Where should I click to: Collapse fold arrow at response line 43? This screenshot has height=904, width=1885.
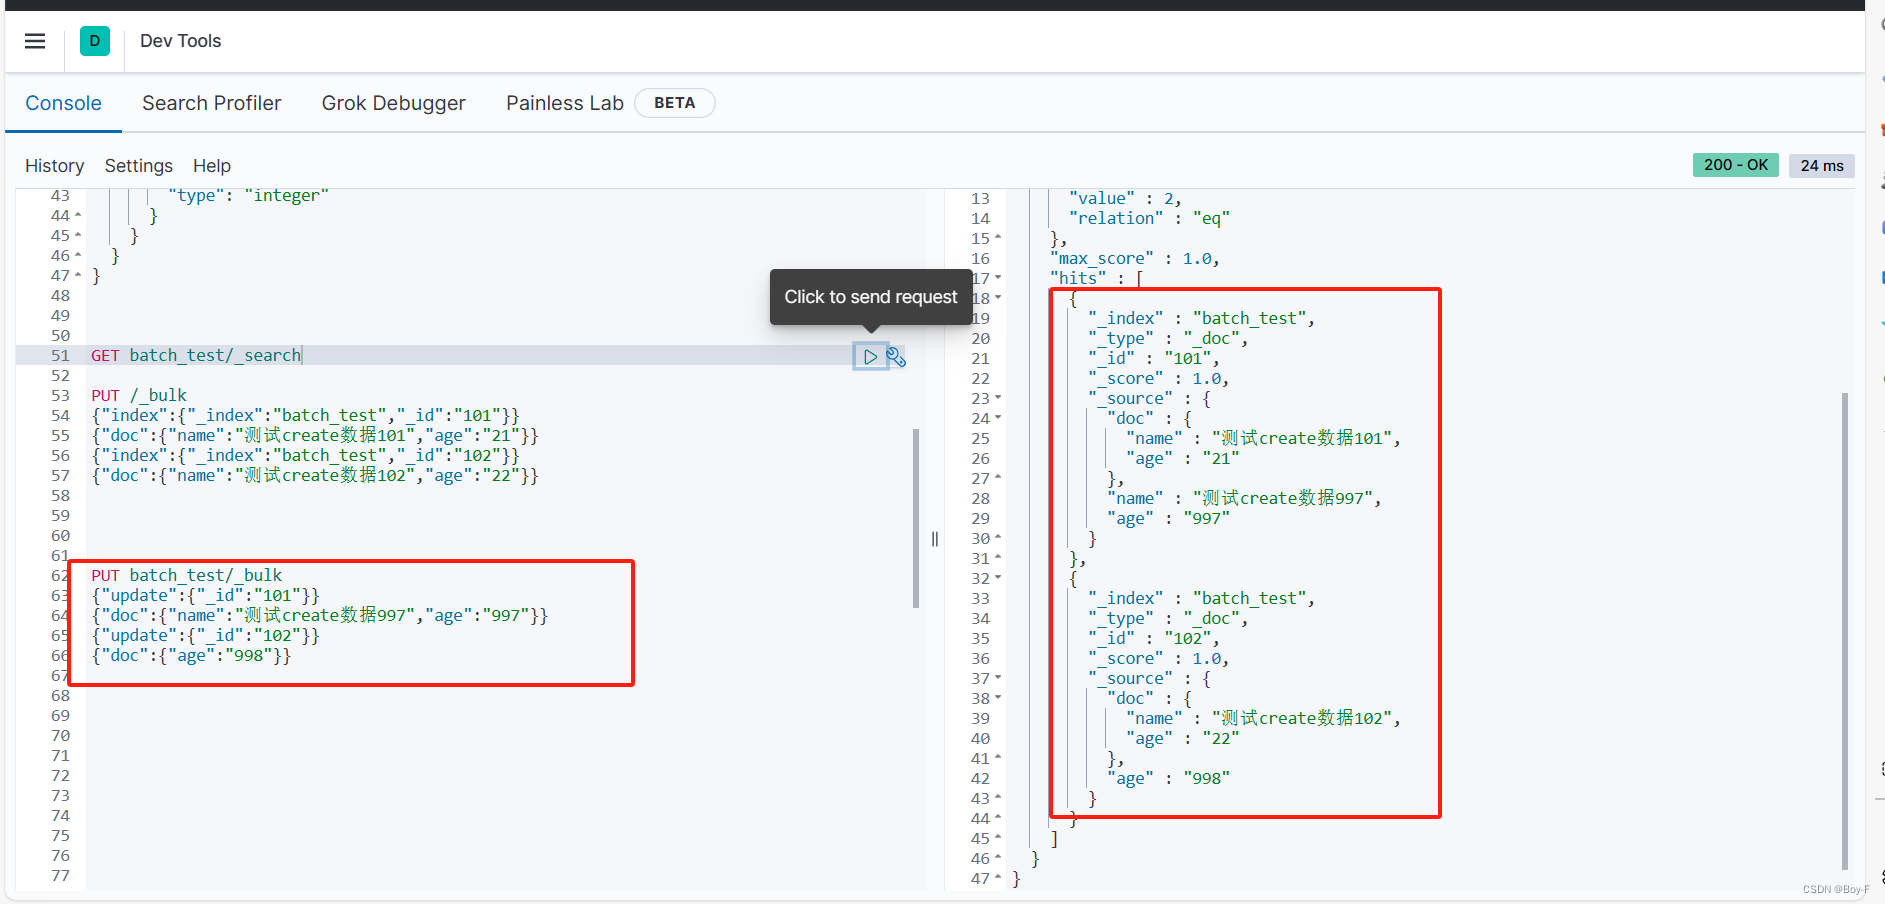[998, 798]
